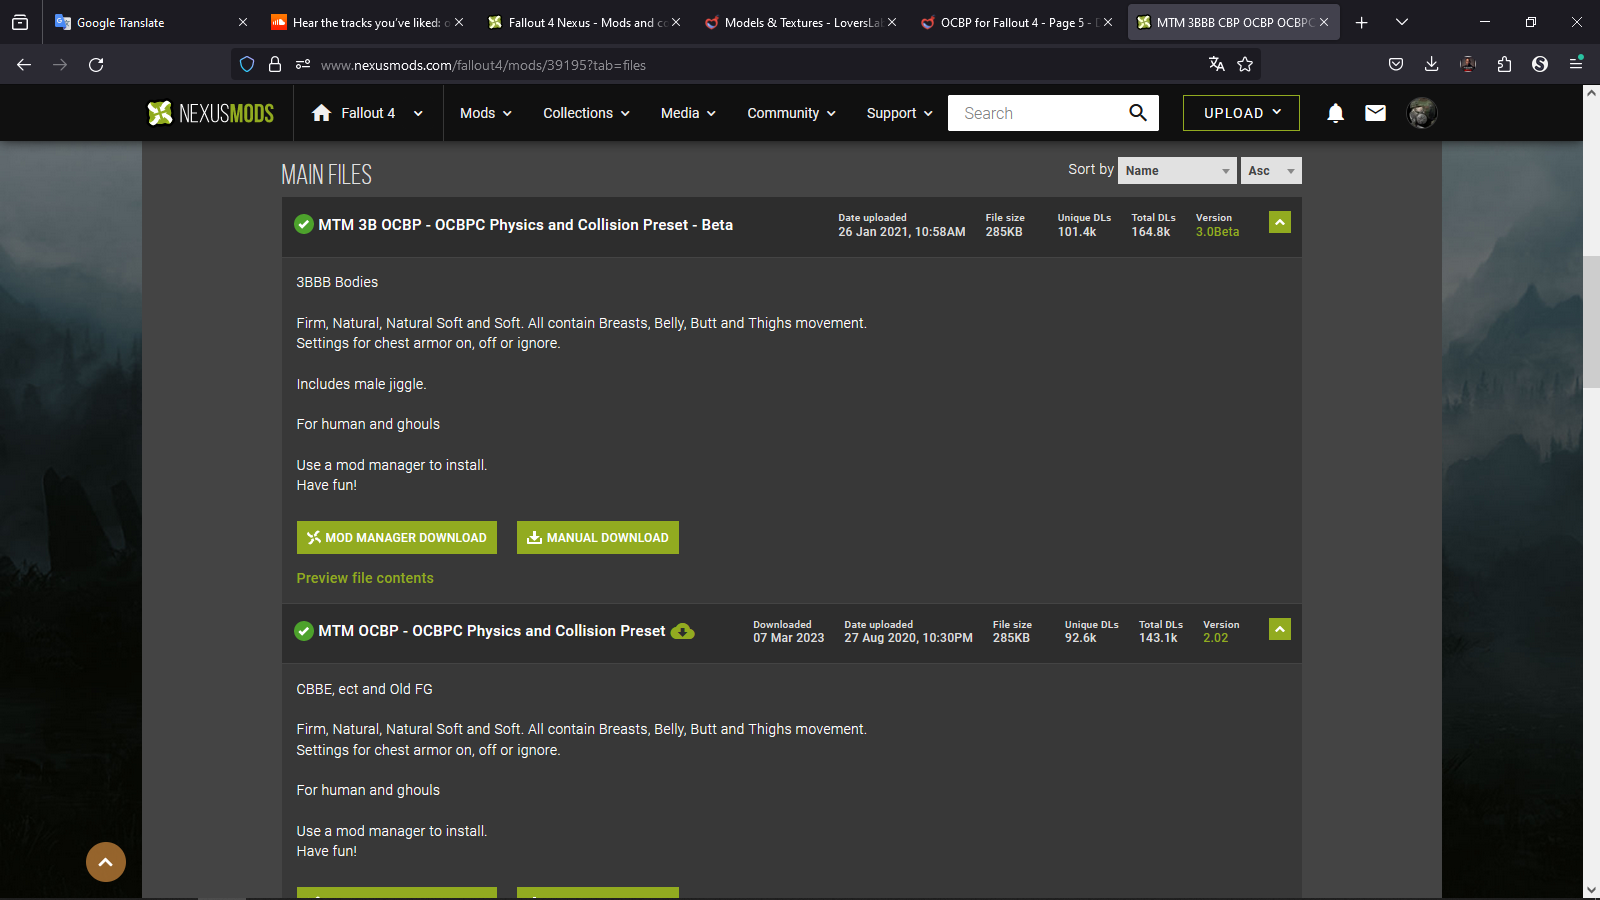The width and height of the screenshot is (1600, 900).
Task: Submit search with the magnifier icon
Action: (x=1138, y=113)
